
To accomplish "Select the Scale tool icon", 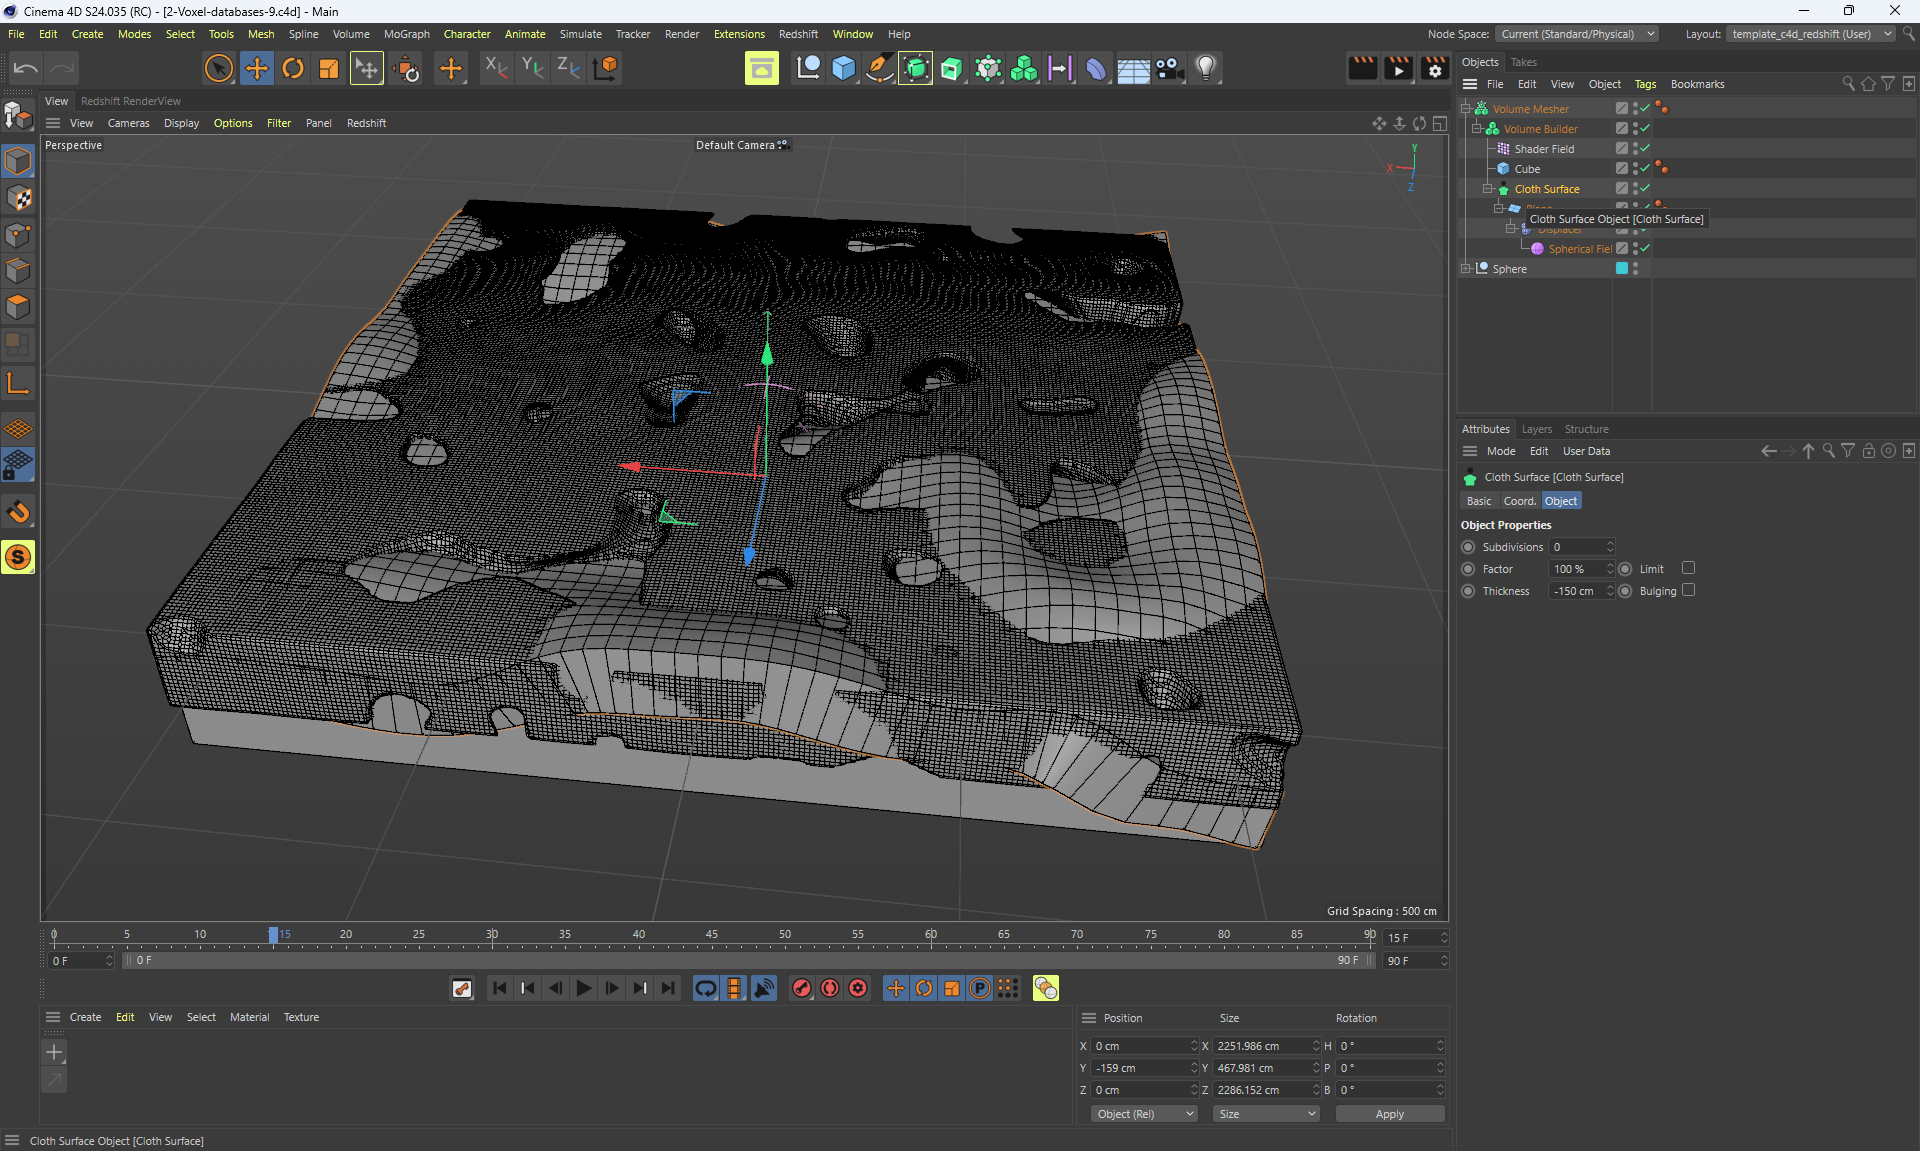I will pos(328,68).
